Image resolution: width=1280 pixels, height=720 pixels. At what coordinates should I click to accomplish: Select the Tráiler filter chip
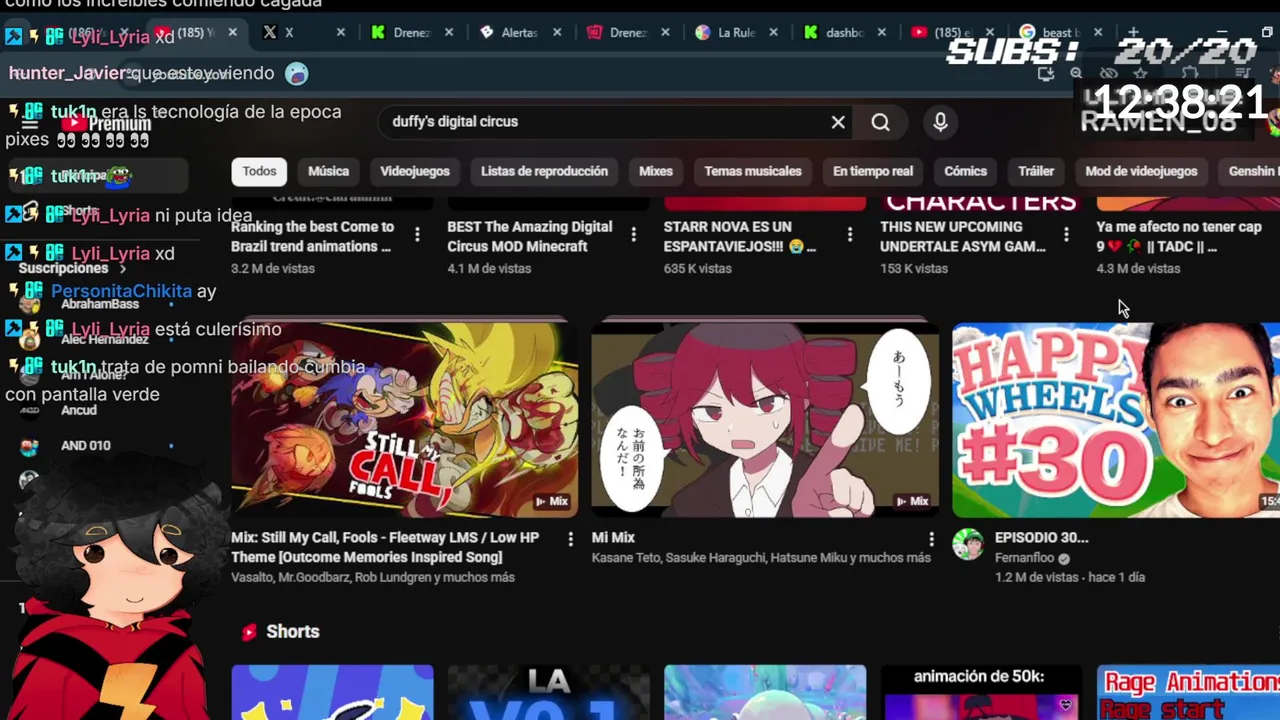[1036, 171]
